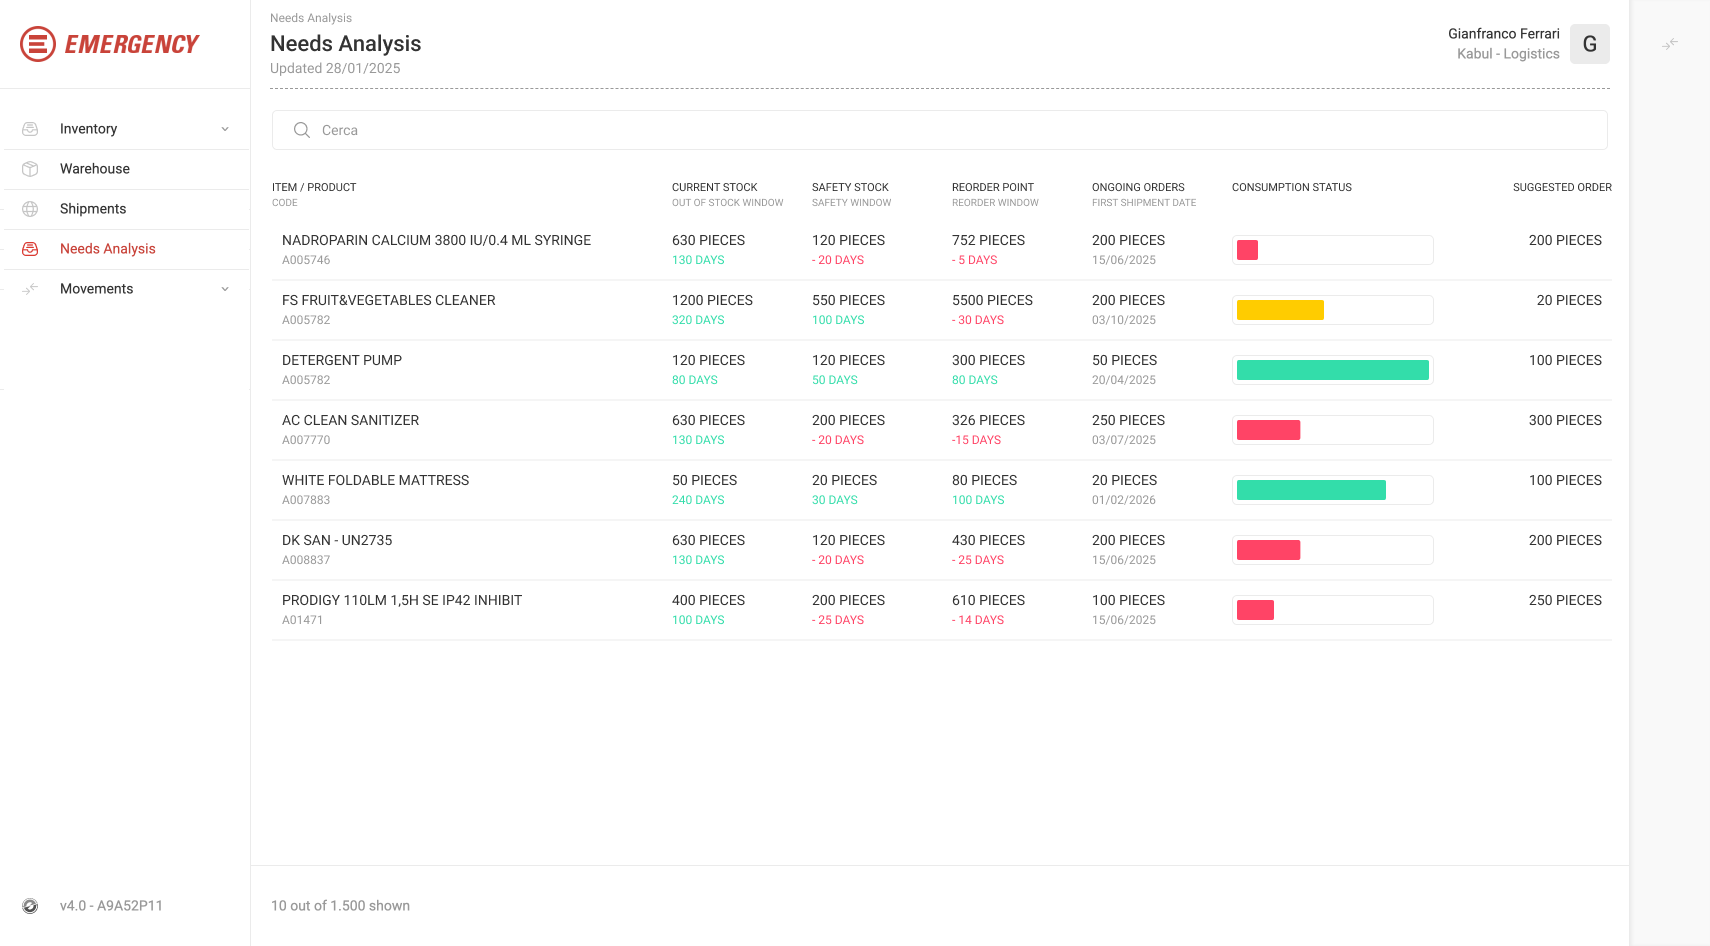Open the user avatar G button
The height and width of the screenshot is (946, 1710).
pos(1590,44)
